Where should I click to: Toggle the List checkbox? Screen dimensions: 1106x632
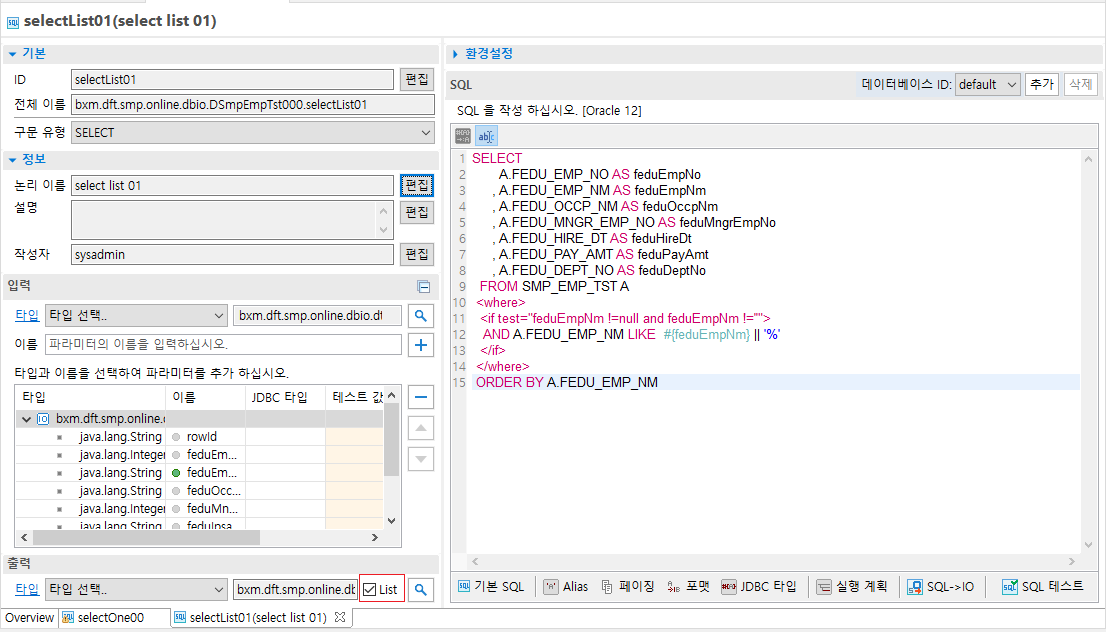370,590
